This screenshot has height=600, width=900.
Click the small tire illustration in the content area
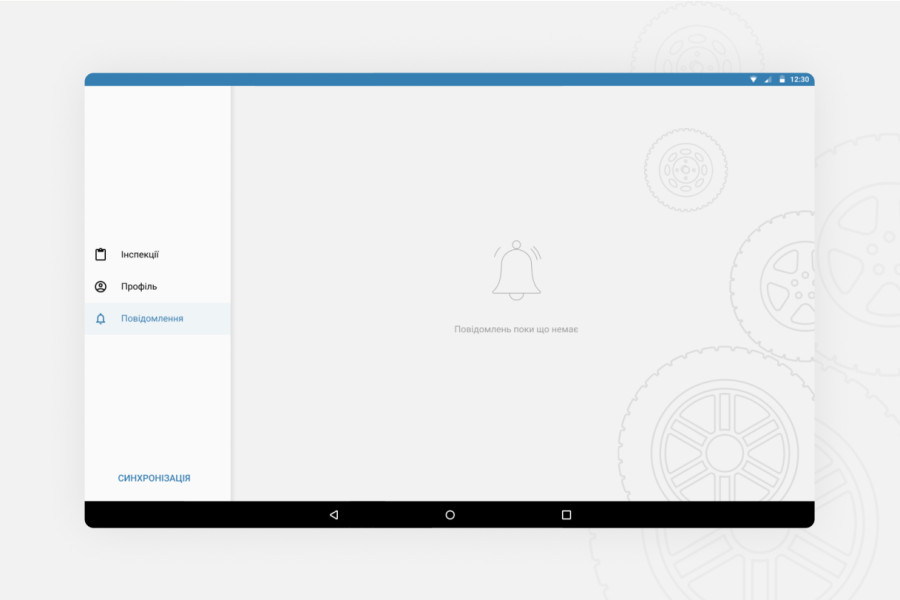pyautogui.click(x=685, y=169)
